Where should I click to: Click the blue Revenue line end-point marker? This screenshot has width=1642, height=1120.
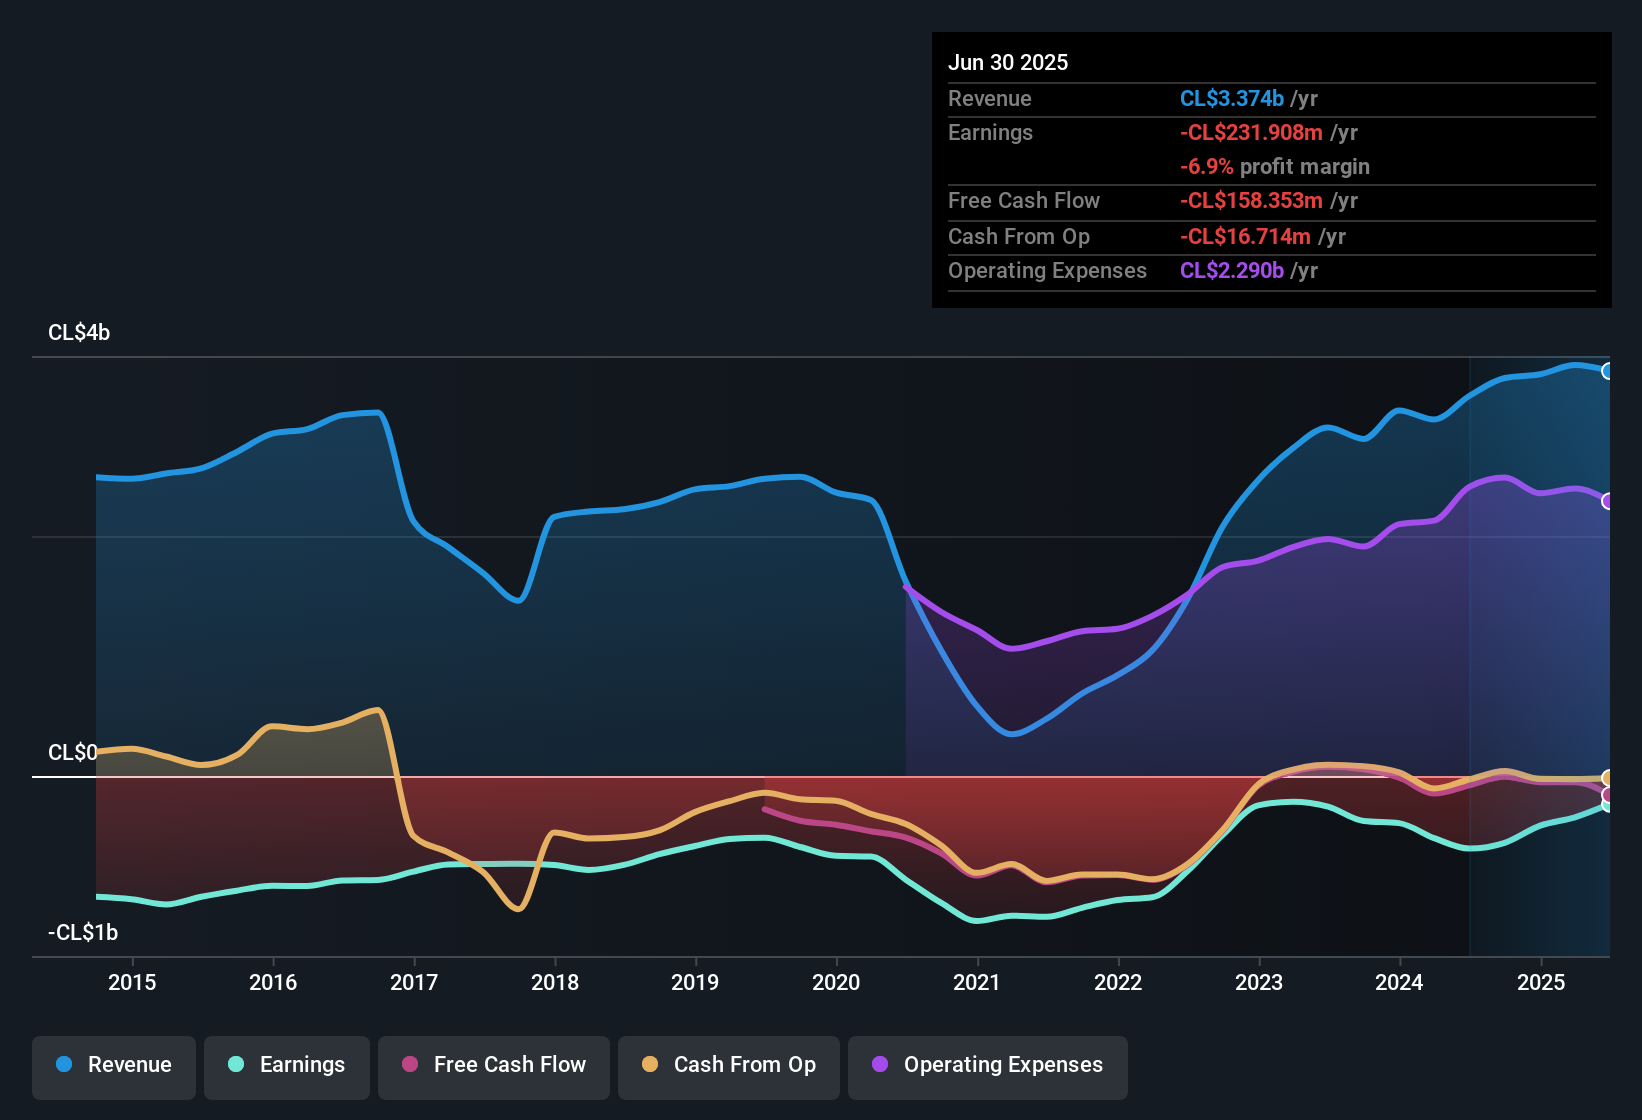[1607, 371]
